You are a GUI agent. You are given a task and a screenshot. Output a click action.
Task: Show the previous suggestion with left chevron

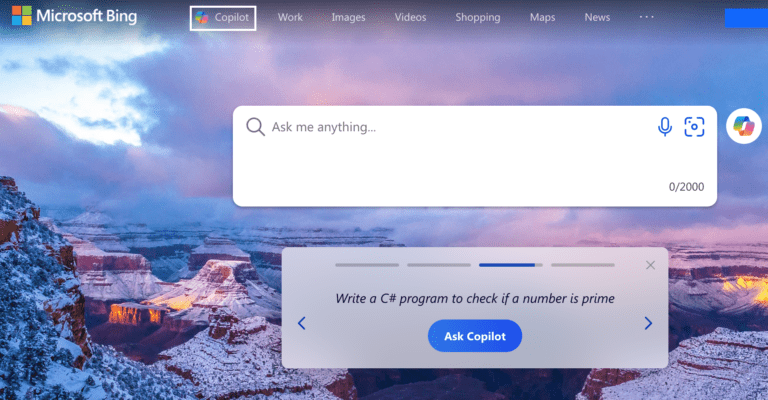pyautogui.click(x=302, y=323)
